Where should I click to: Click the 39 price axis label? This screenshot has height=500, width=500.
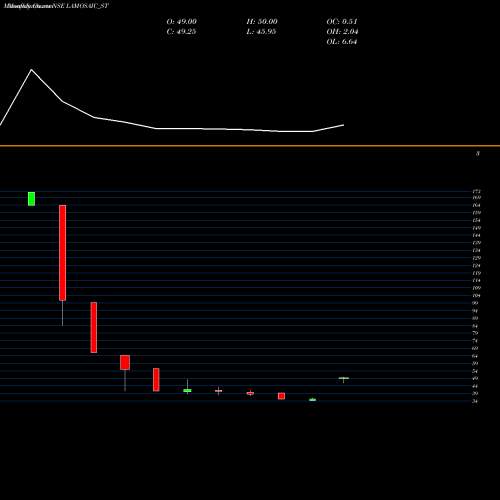(x=475, y=393)
